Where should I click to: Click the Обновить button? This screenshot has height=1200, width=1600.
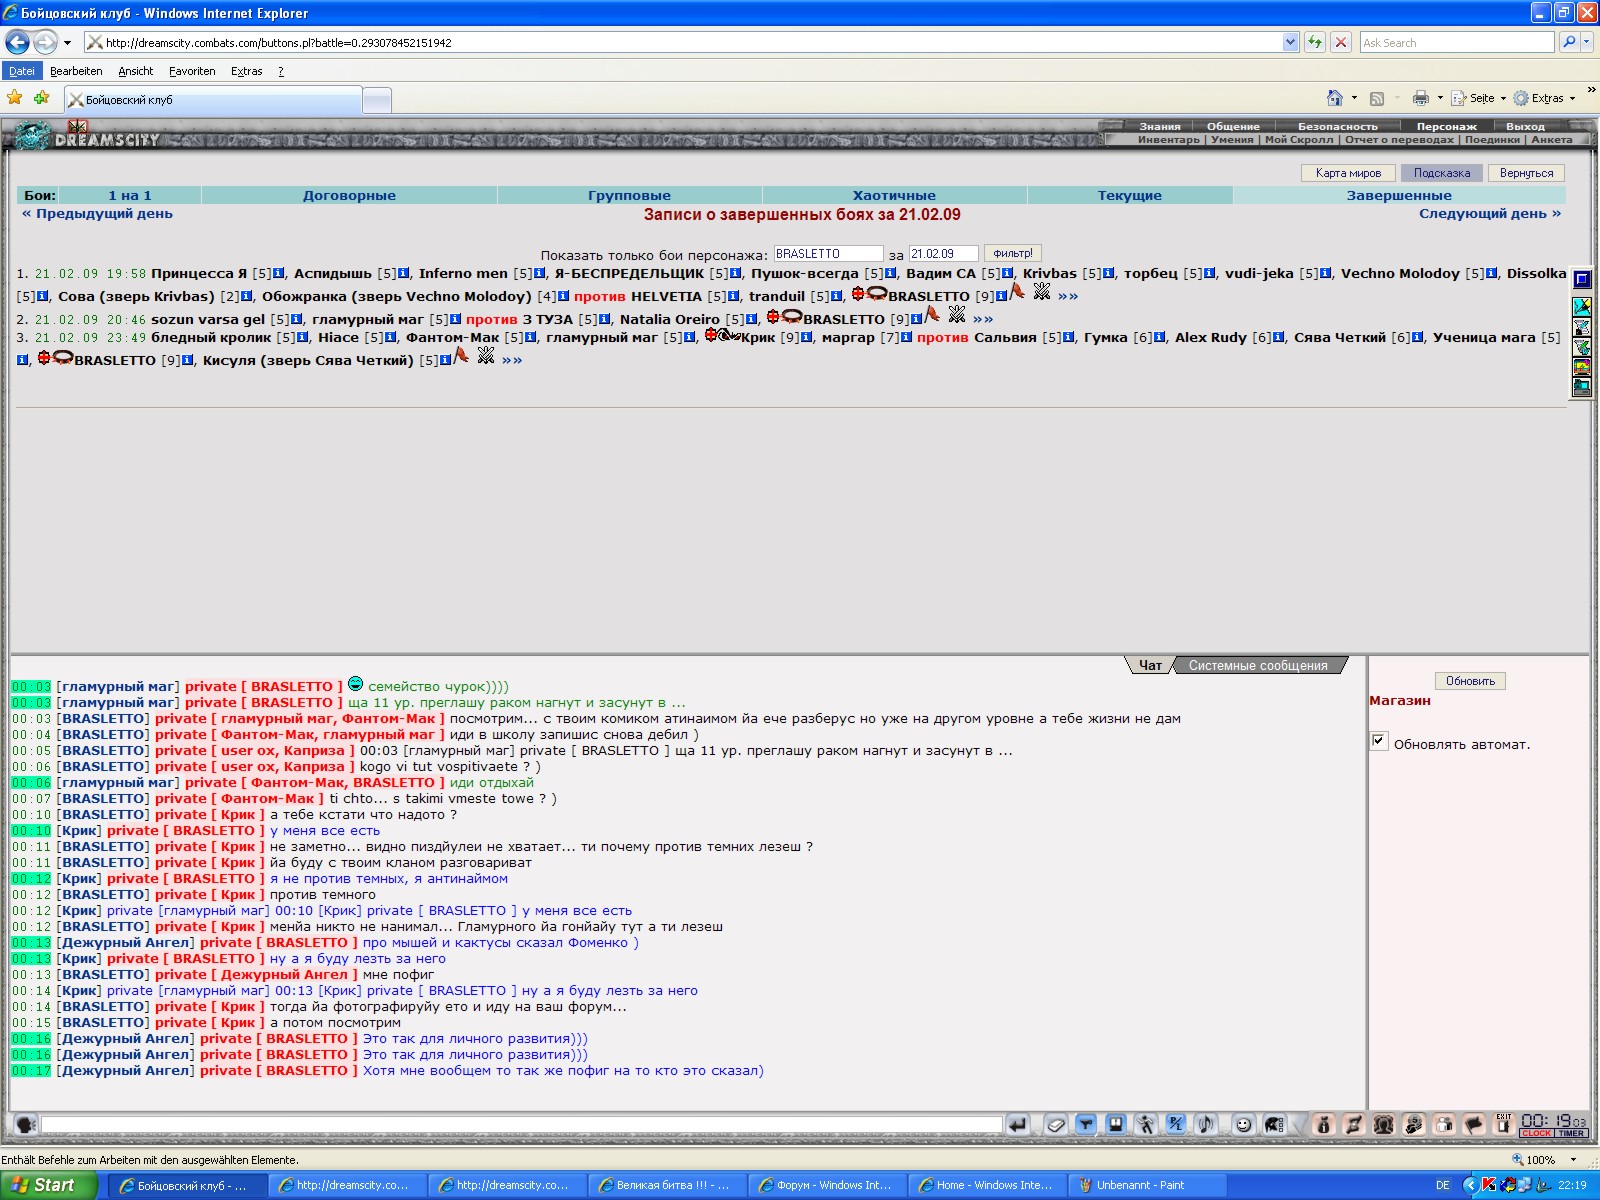1470,681
